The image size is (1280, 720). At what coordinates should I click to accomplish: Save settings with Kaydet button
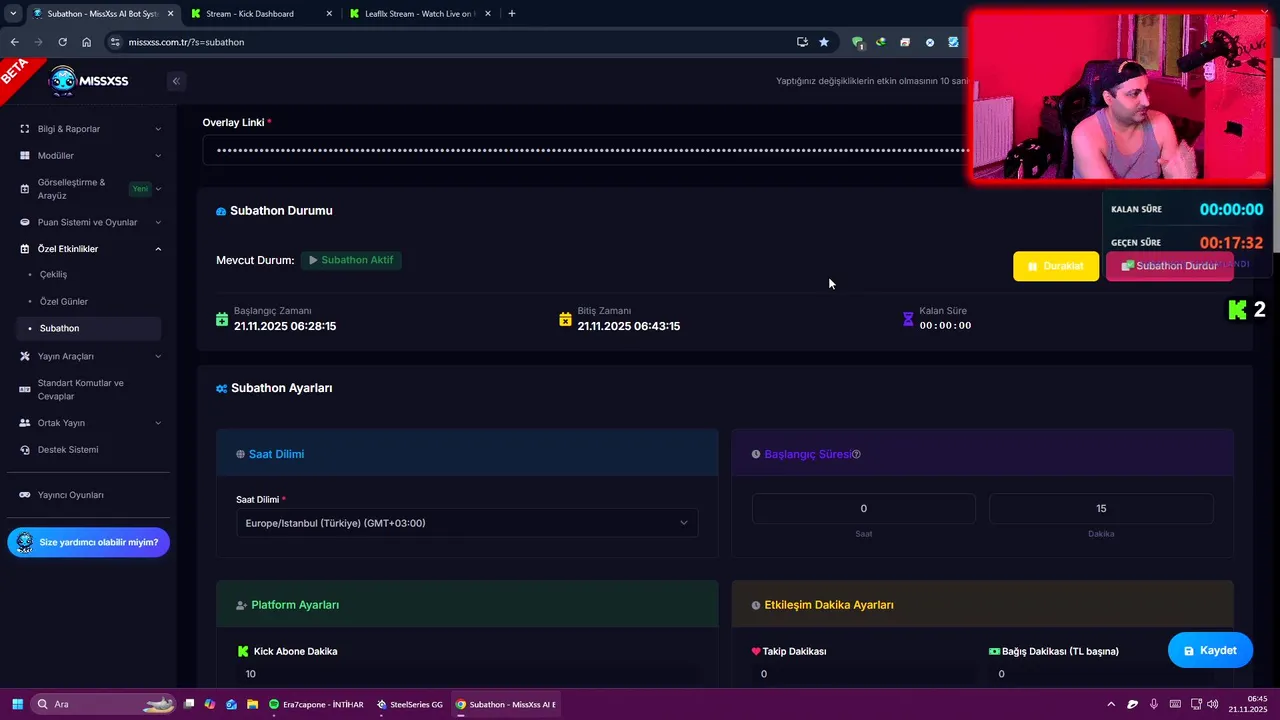(x=1210, y=650)
